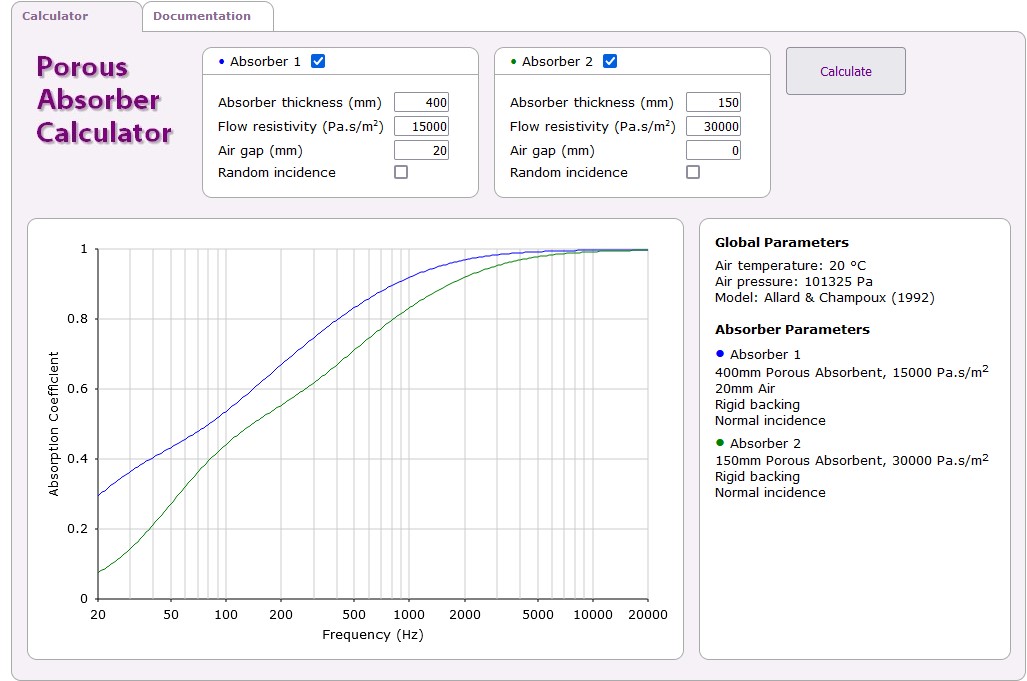Click the blue Absorber 1 legend dot
Screen dimensions: 1027x681
(720, 354)
